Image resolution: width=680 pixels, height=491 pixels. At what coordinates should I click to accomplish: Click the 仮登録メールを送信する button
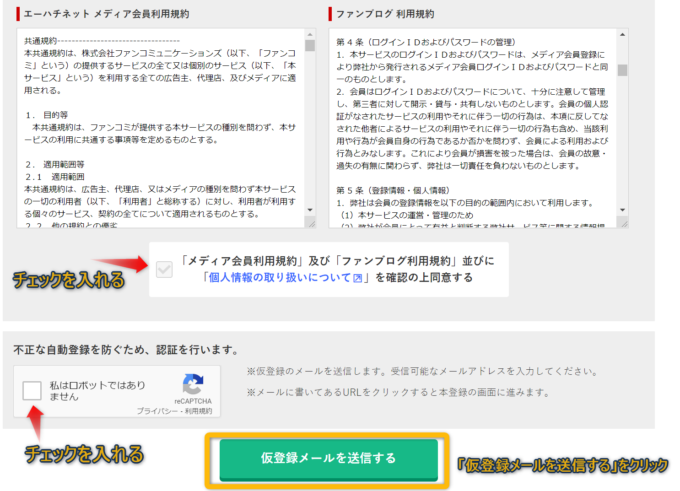click(x=328, y=458)
